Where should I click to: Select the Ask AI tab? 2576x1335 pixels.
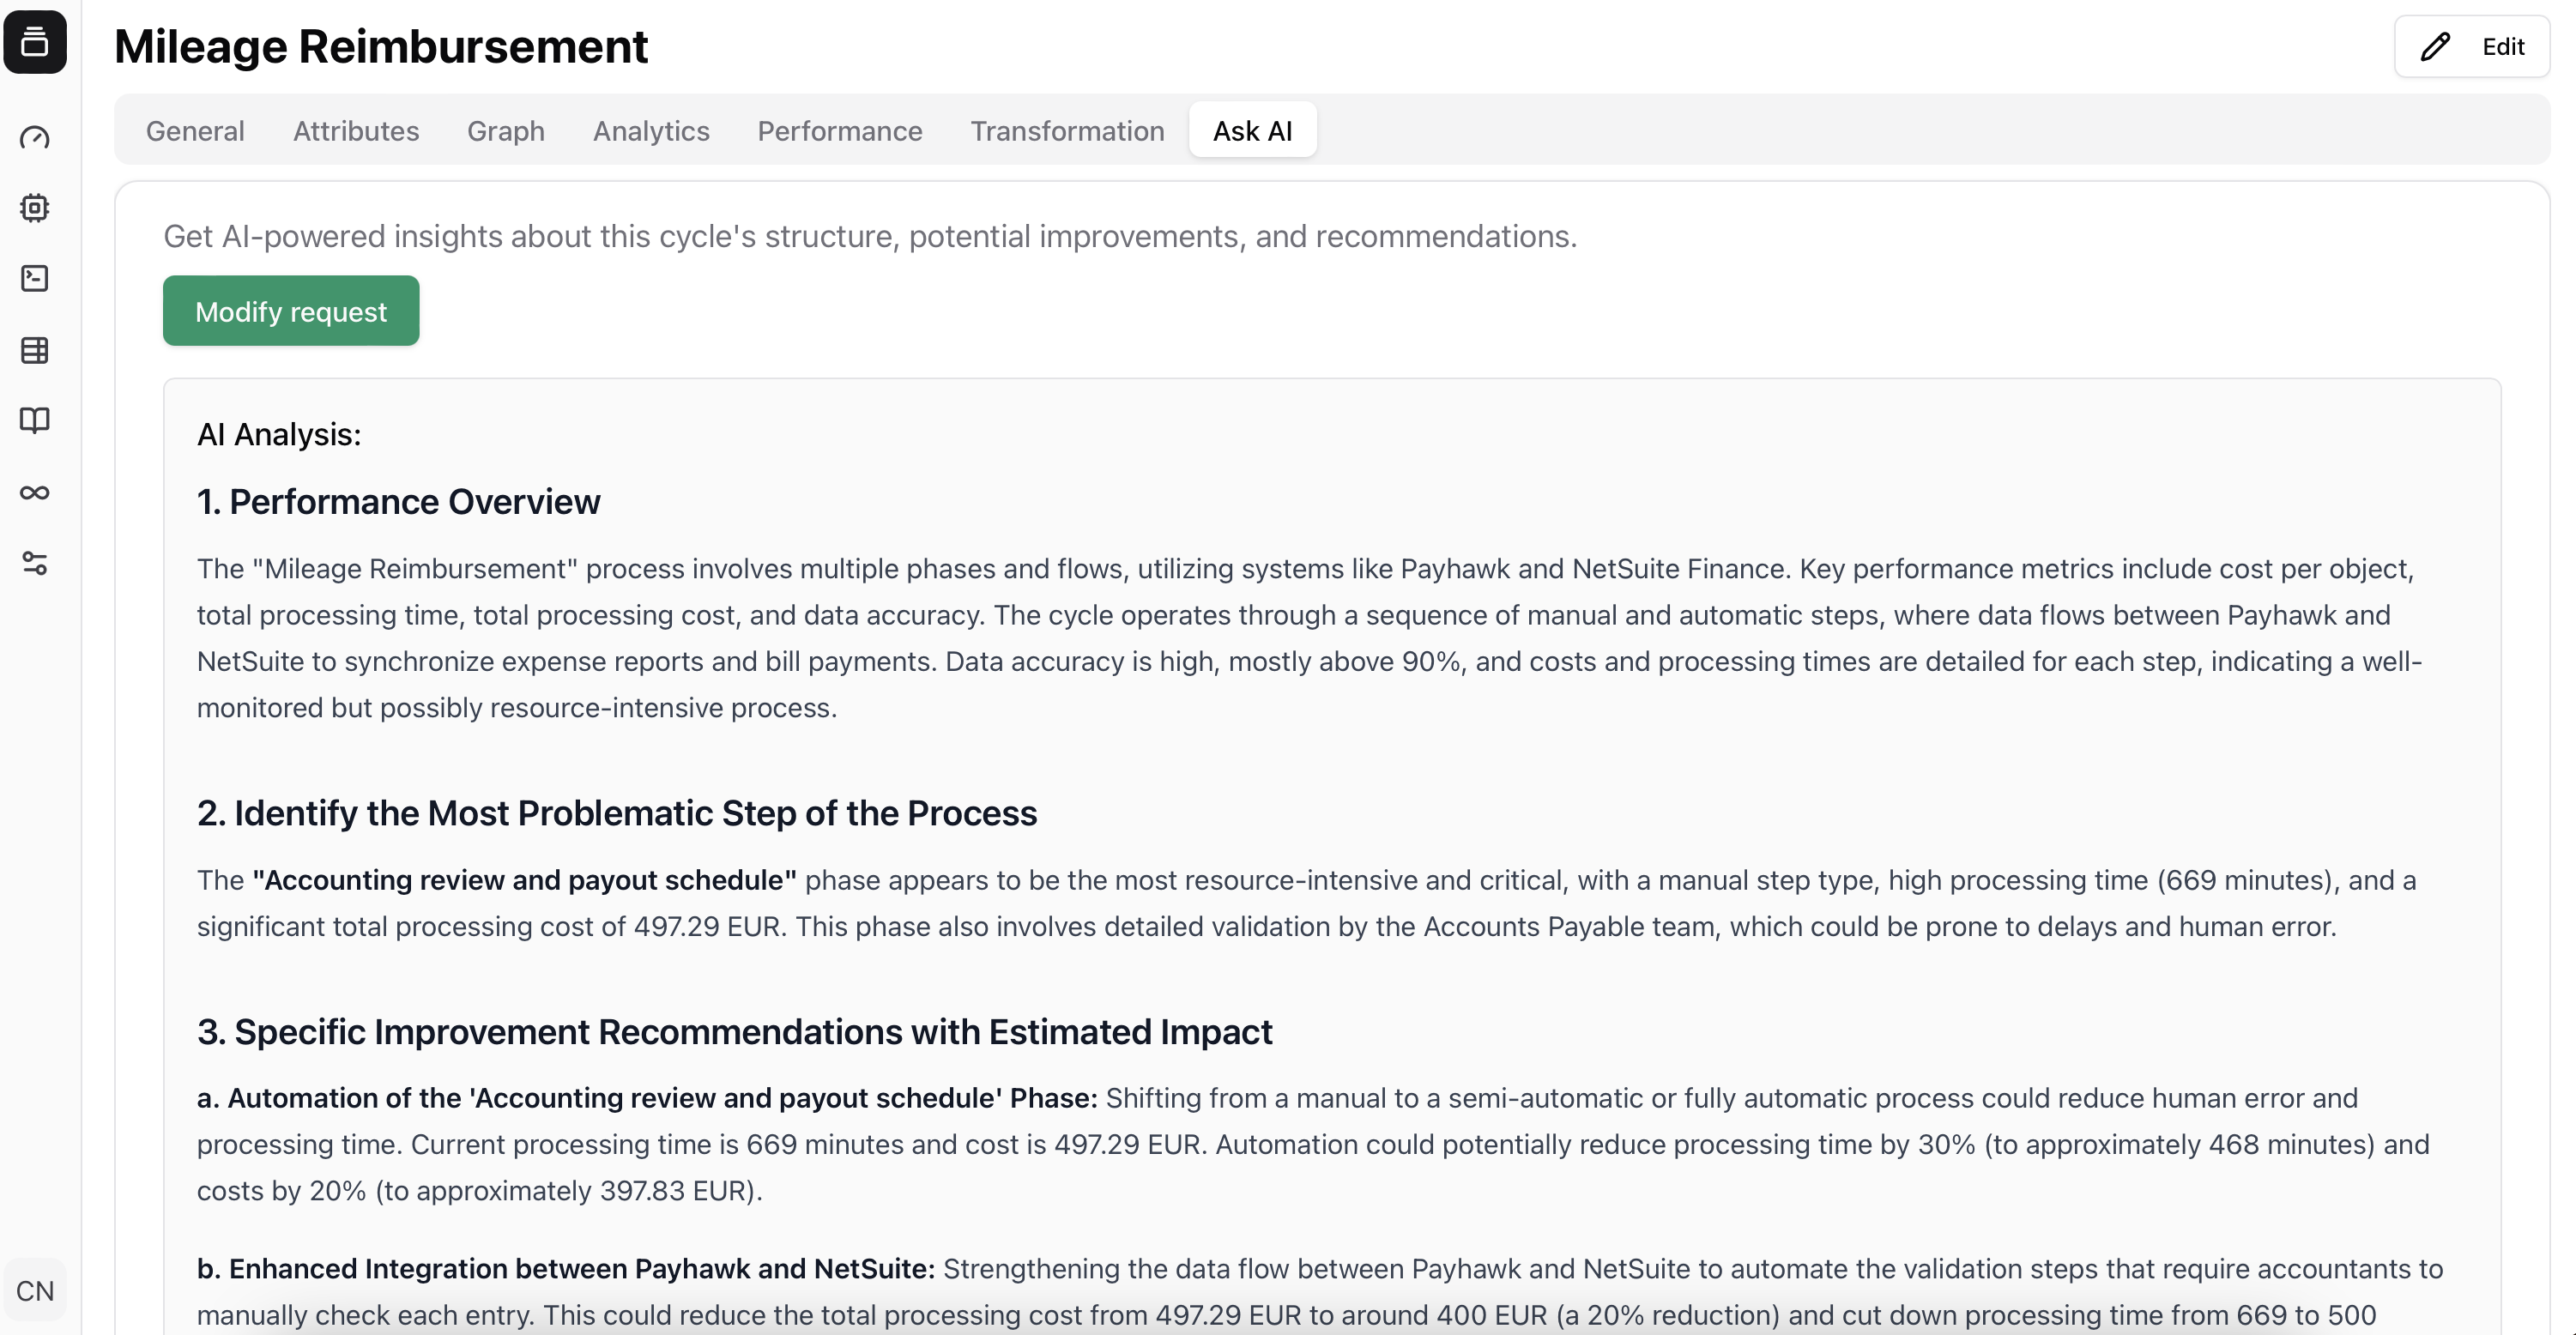click(1252, 130)
